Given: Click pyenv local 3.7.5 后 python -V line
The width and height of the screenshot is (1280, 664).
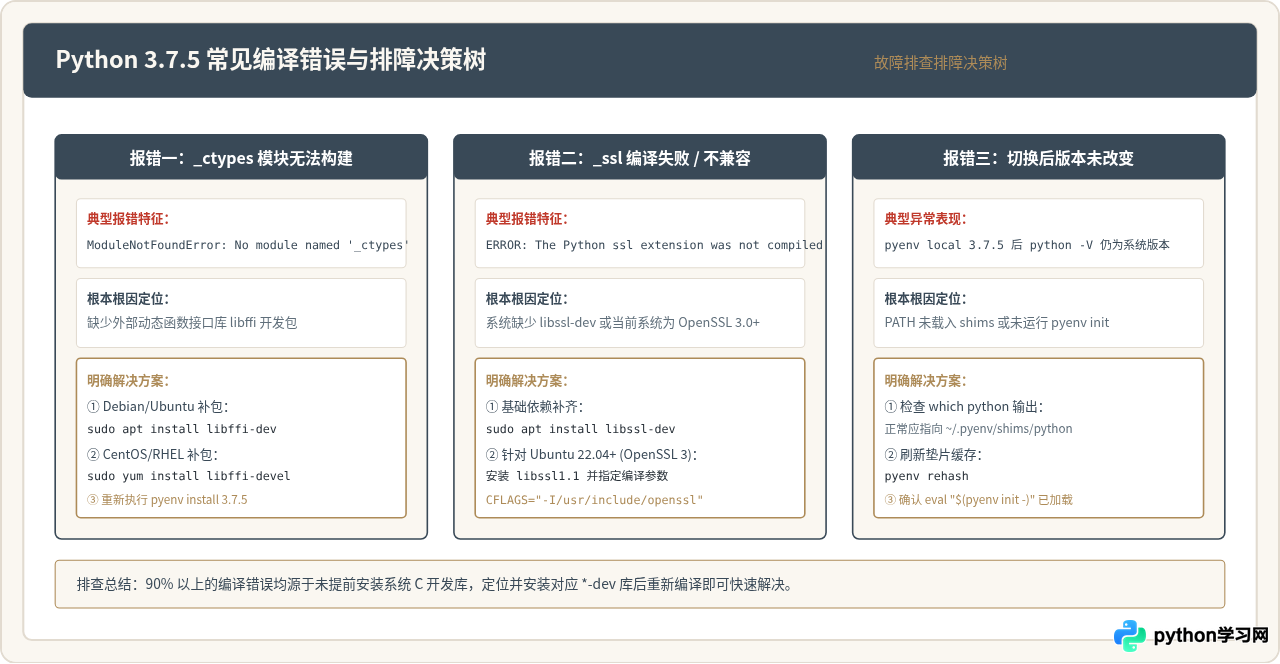Looking at the screenshot, I should tap(1027, 245).
